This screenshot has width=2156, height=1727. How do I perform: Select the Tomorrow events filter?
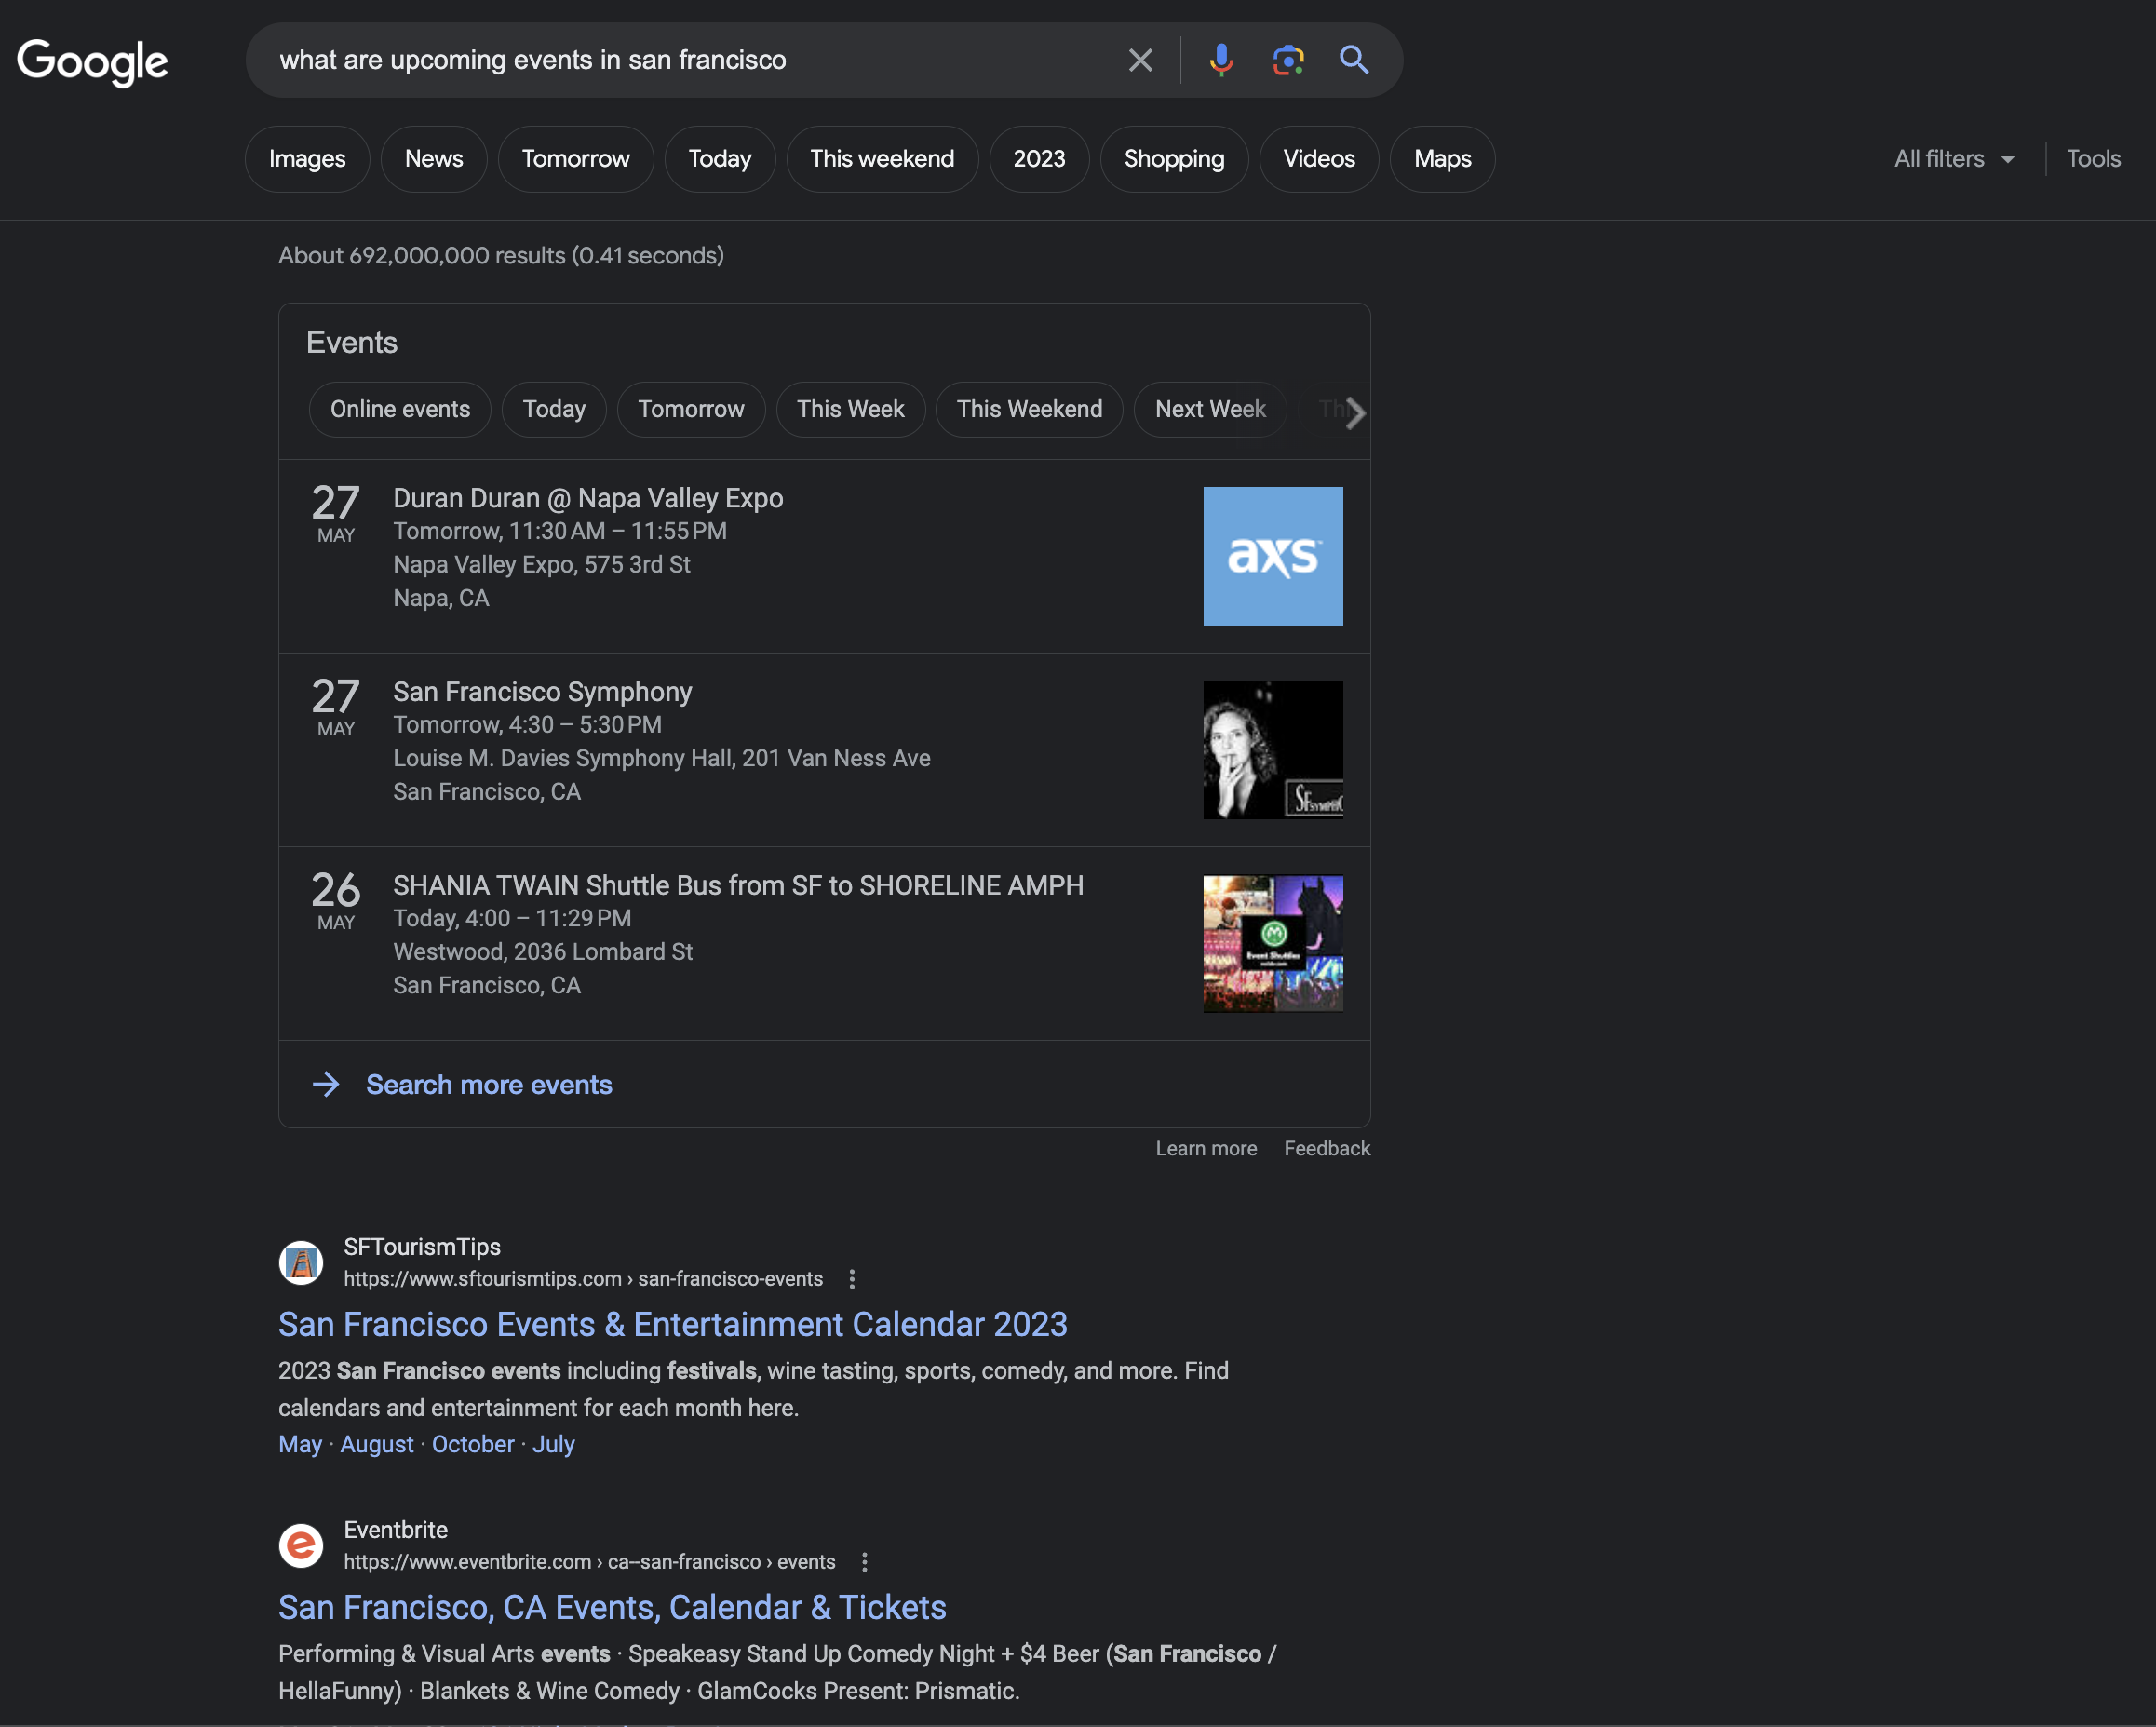tap(693, 407)
